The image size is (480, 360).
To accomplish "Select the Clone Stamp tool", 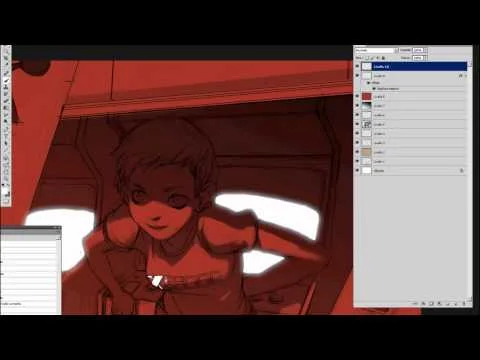I will 6,87.
